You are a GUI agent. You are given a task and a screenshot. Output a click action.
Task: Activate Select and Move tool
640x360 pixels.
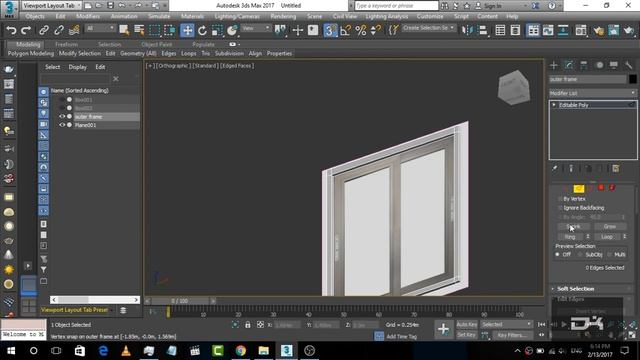click(187, 30)
